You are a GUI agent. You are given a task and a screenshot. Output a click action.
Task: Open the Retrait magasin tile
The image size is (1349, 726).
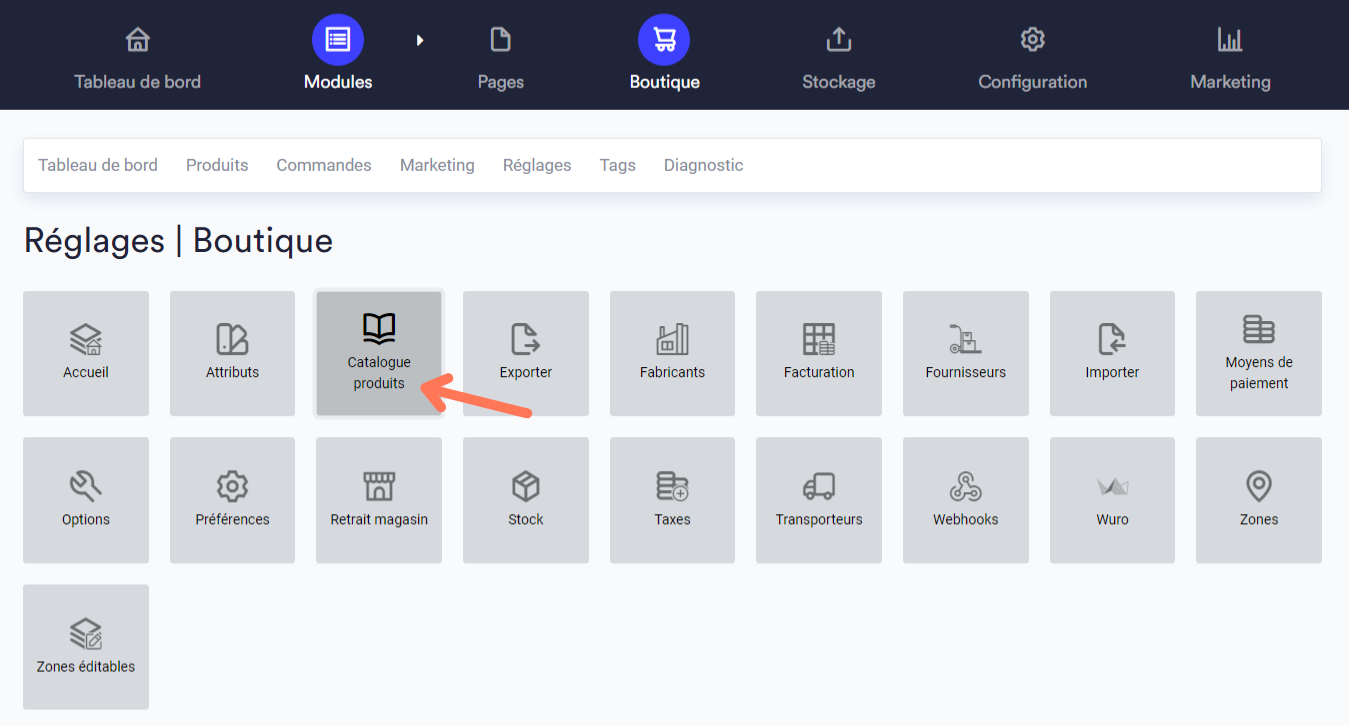pos(379,500)
